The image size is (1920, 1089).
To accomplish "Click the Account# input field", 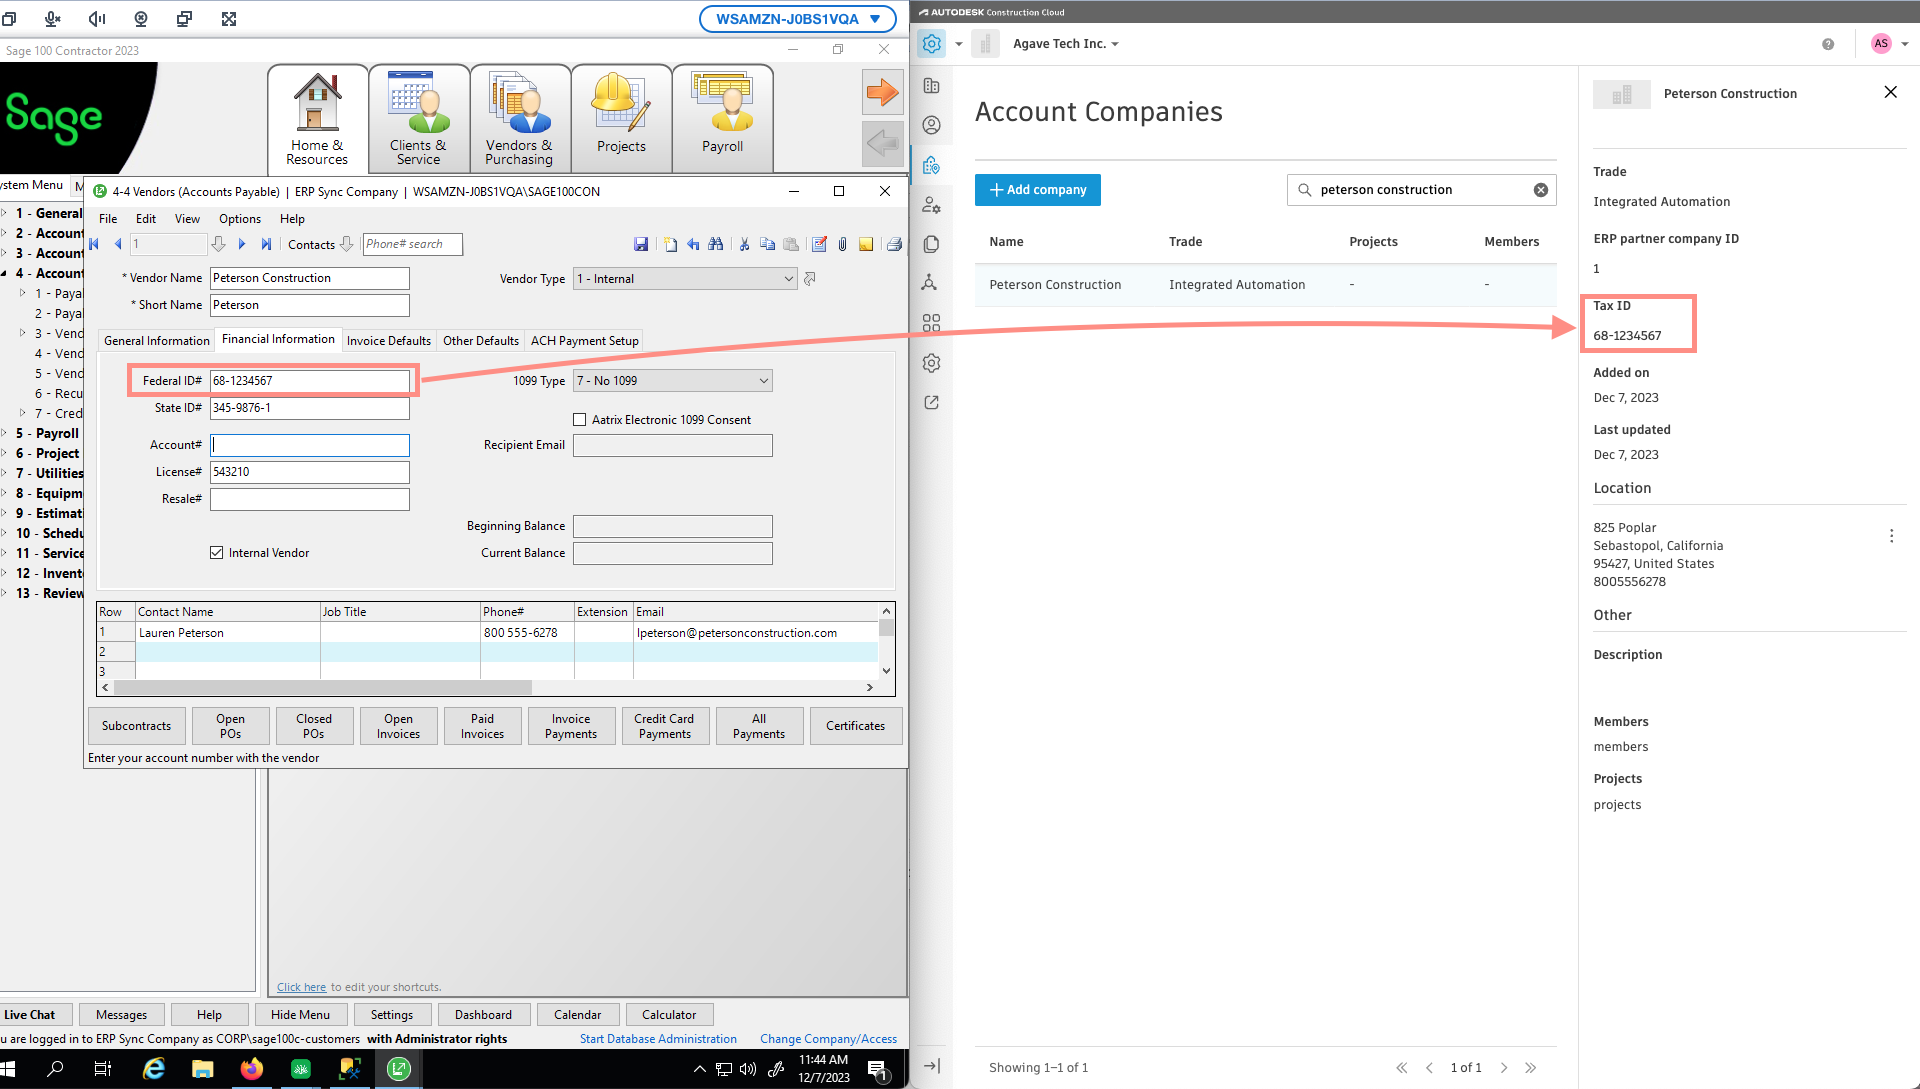I will pyautogui.click(x=310, y=445).
